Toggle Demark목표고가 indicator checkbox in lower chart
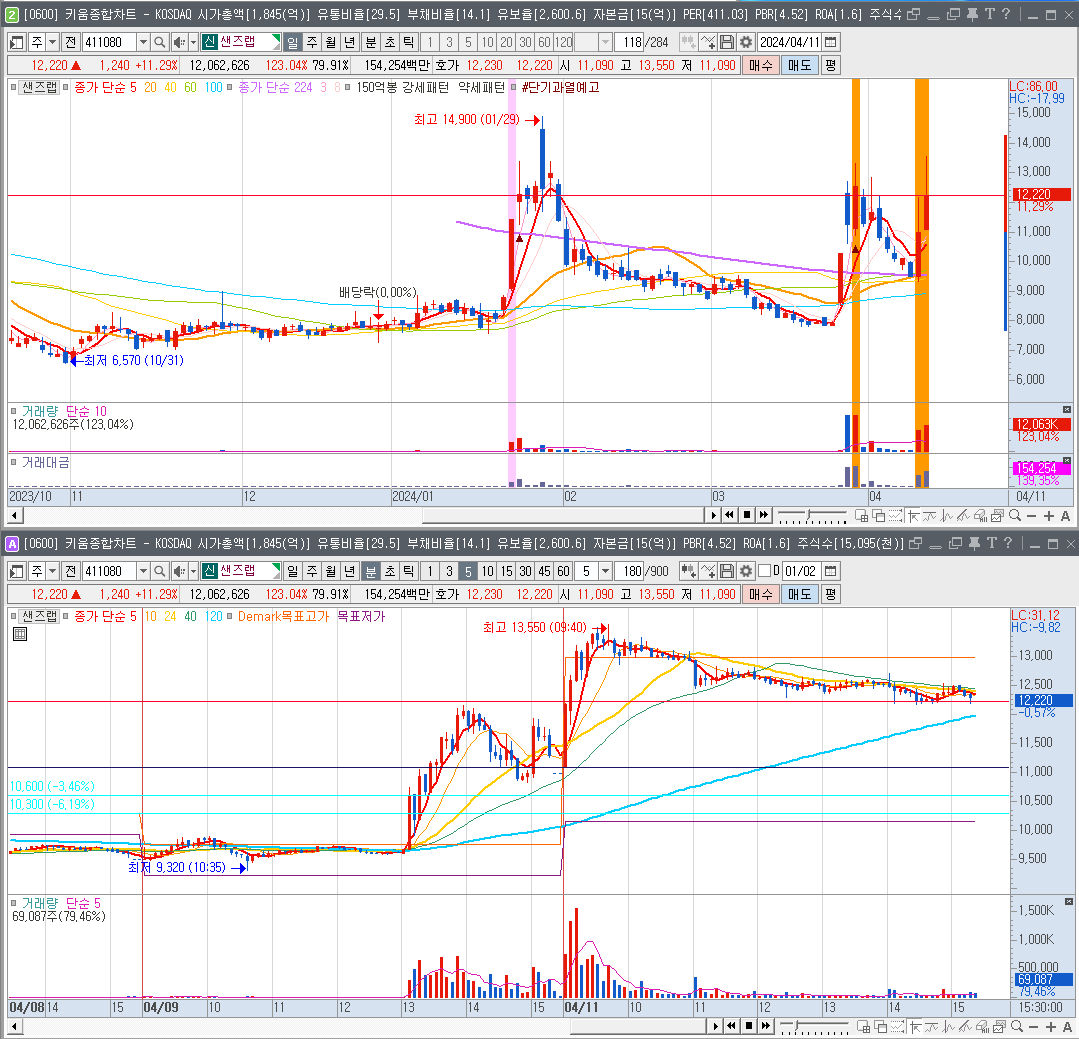The height and width of the screenshot is (1039, 1079). [x=230, y=617]
